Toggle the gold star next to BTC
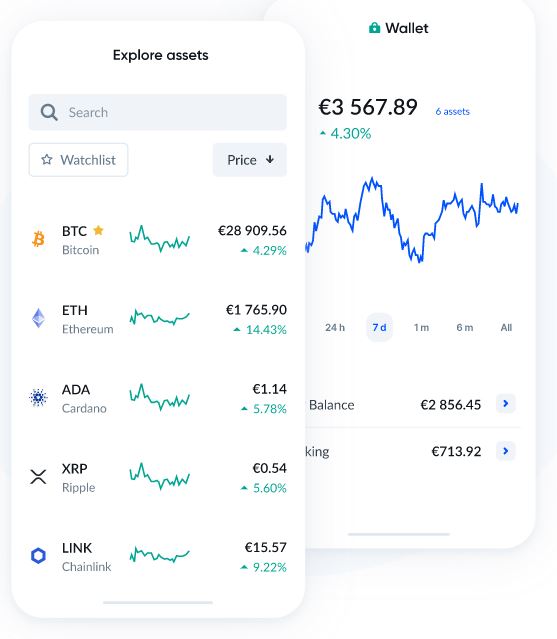This screenshot has height=639, width=557. click(x=98, y=231)
